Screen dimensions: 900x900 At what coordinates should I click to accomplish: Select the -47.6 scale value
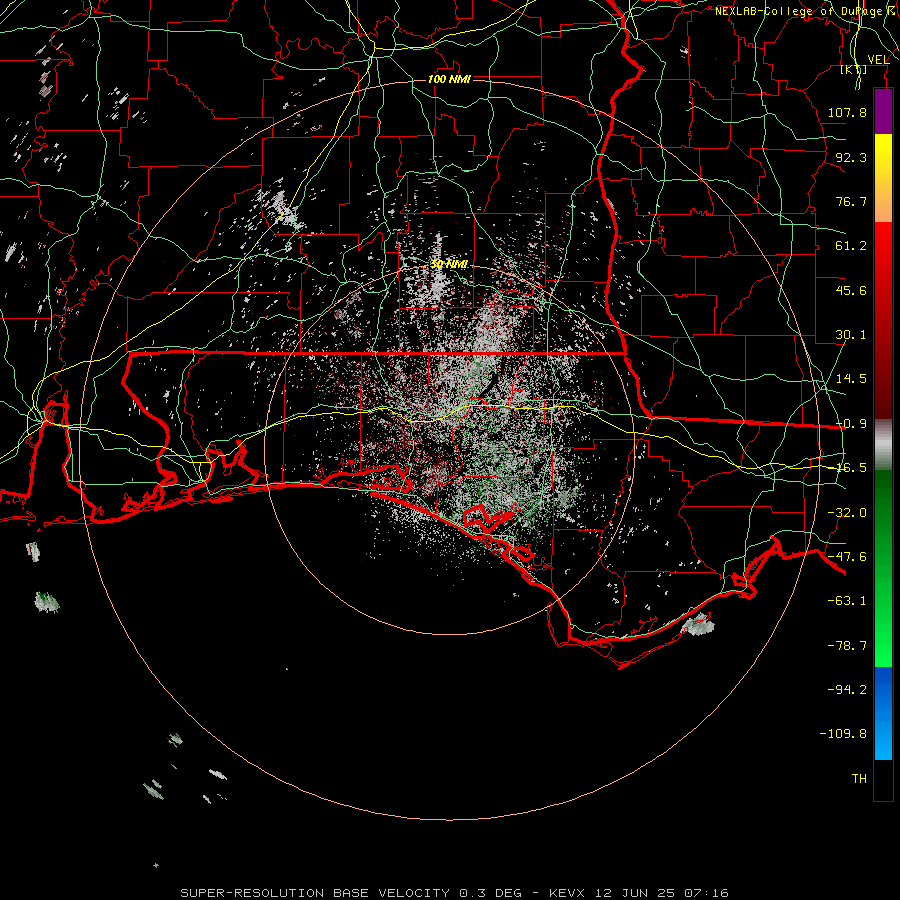[x=847, y=557]
